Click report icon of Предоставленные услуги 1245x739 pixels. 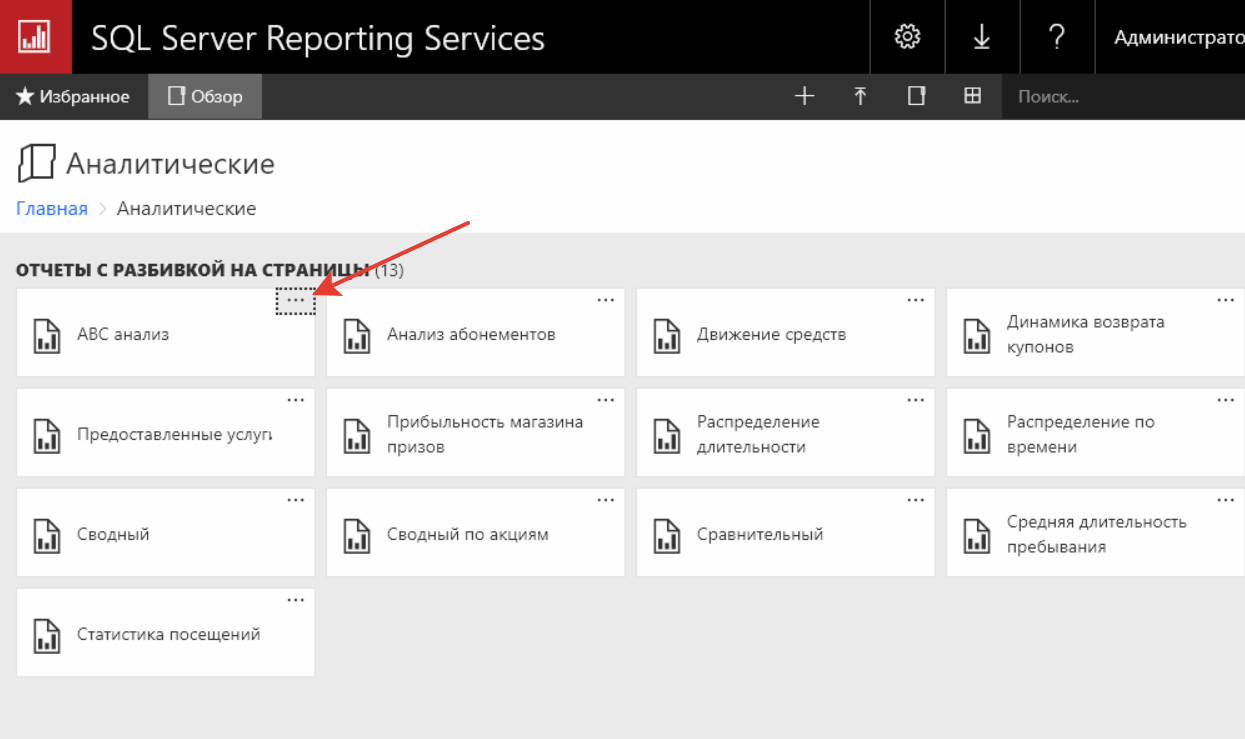47,435
